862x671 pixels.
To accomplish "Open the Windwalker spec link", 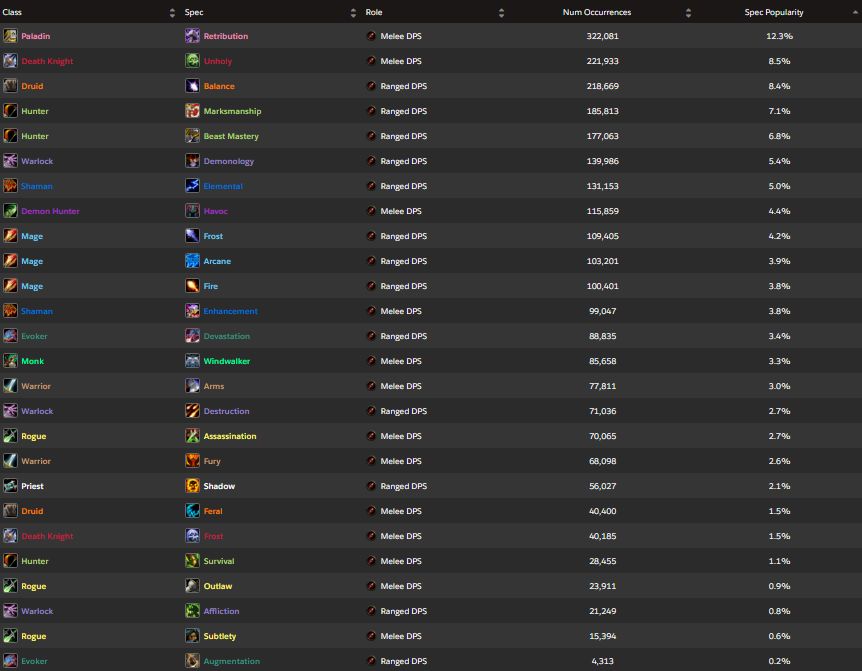I will coord(226,361).
